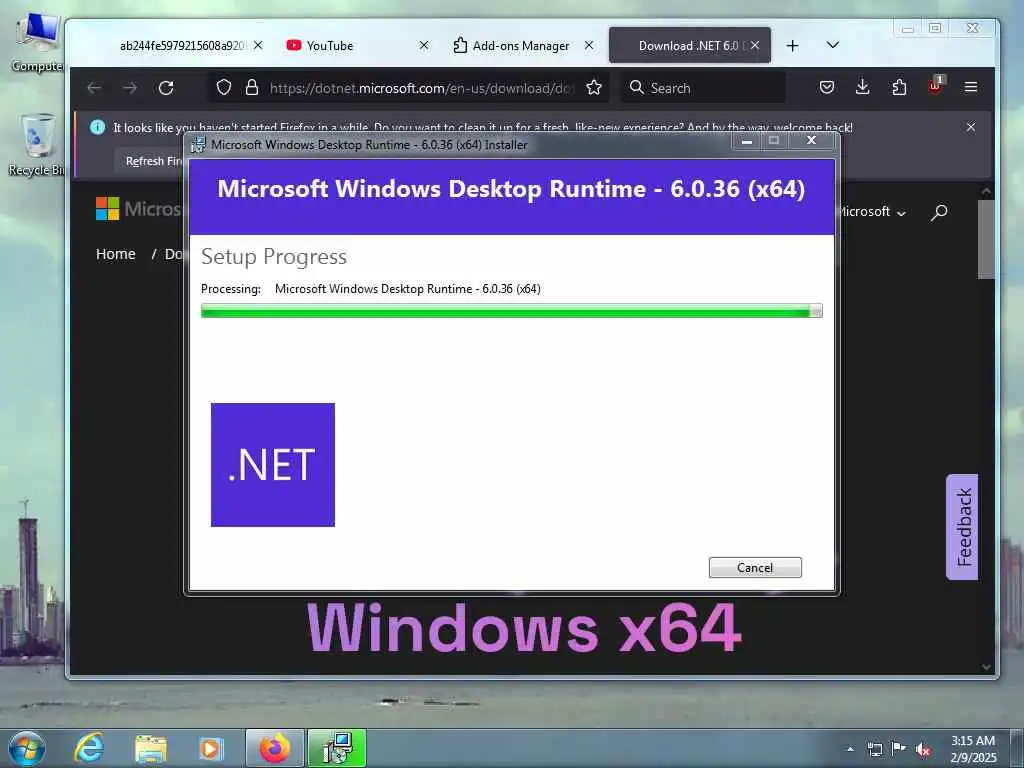Open tracking protection shield icon

click(224, 88)
